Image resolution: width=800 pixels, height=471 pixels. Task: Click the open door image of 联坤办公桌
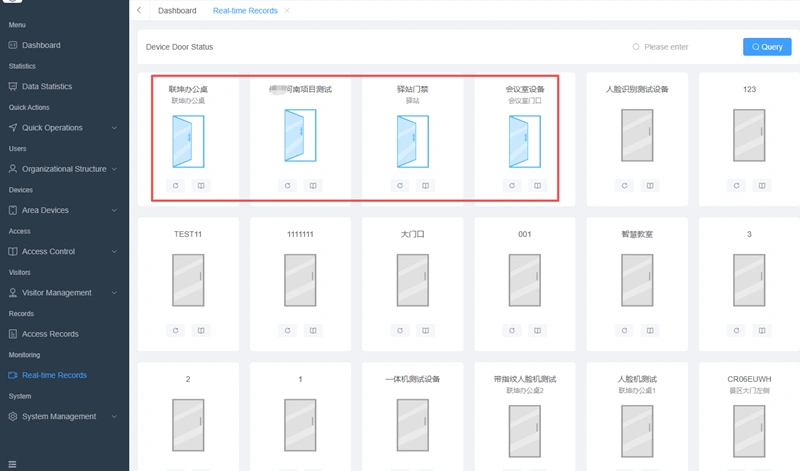(x=188, y=141)
